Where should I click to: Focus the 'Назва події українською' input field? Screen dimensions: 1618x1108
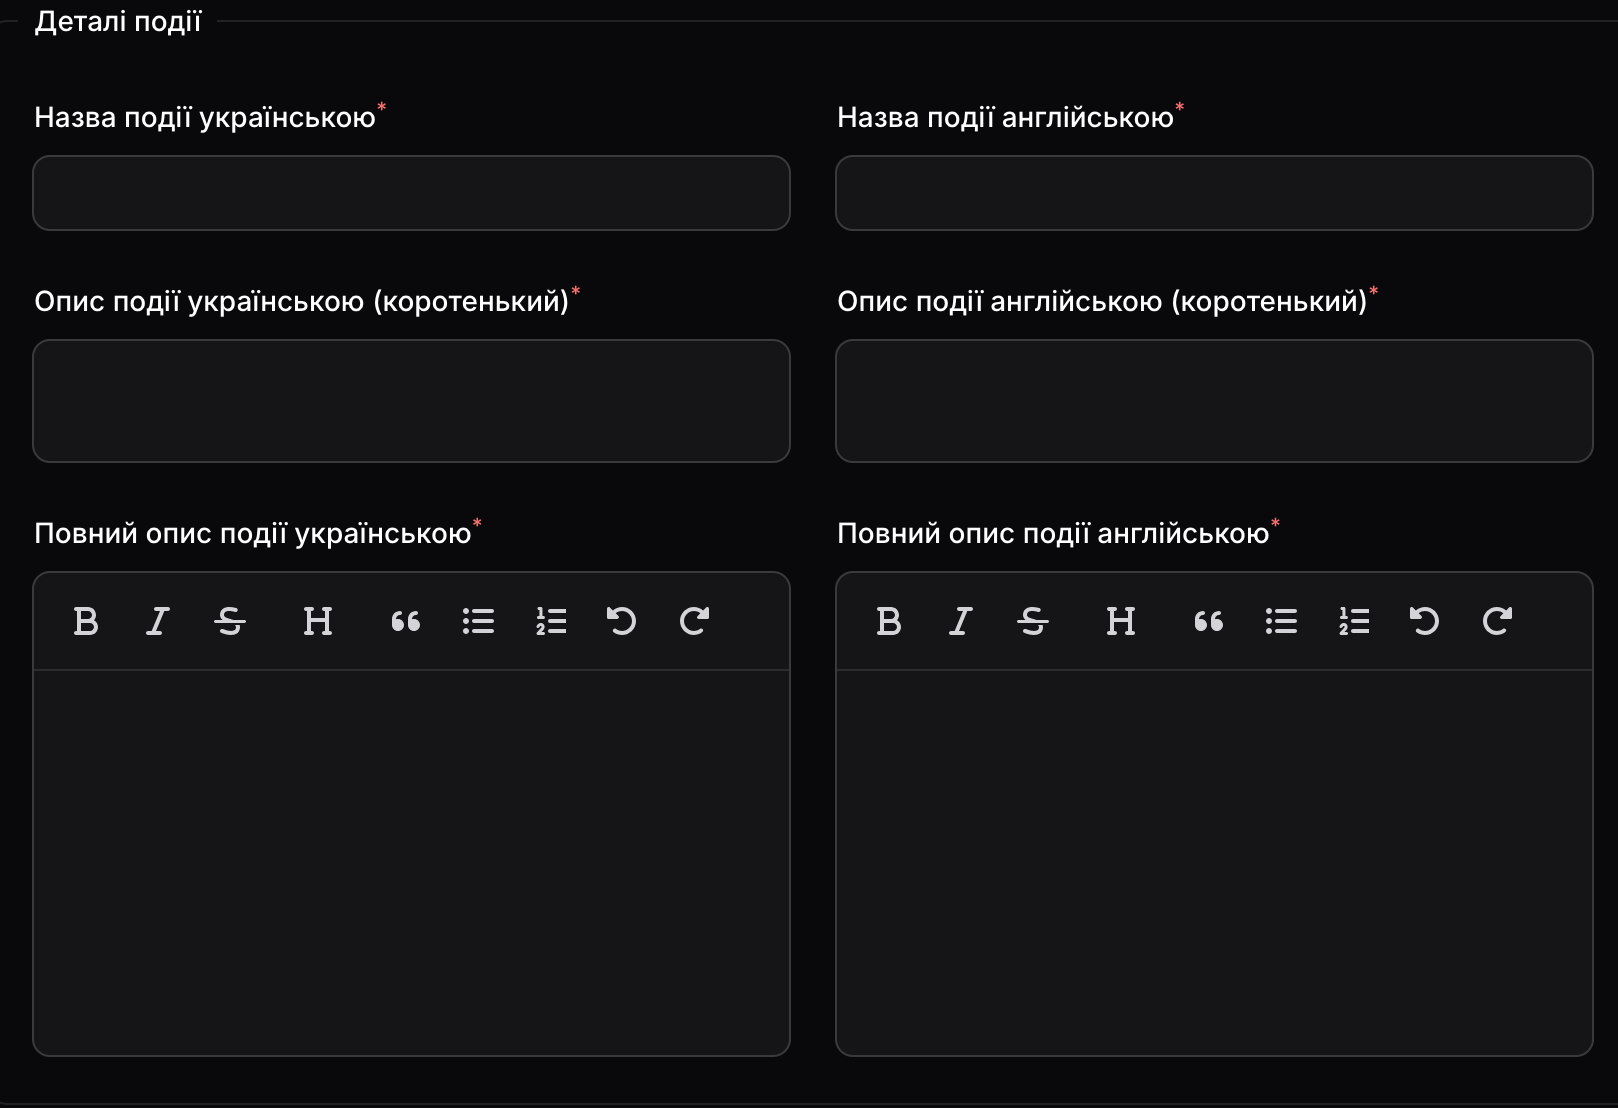tap(411, 193)
